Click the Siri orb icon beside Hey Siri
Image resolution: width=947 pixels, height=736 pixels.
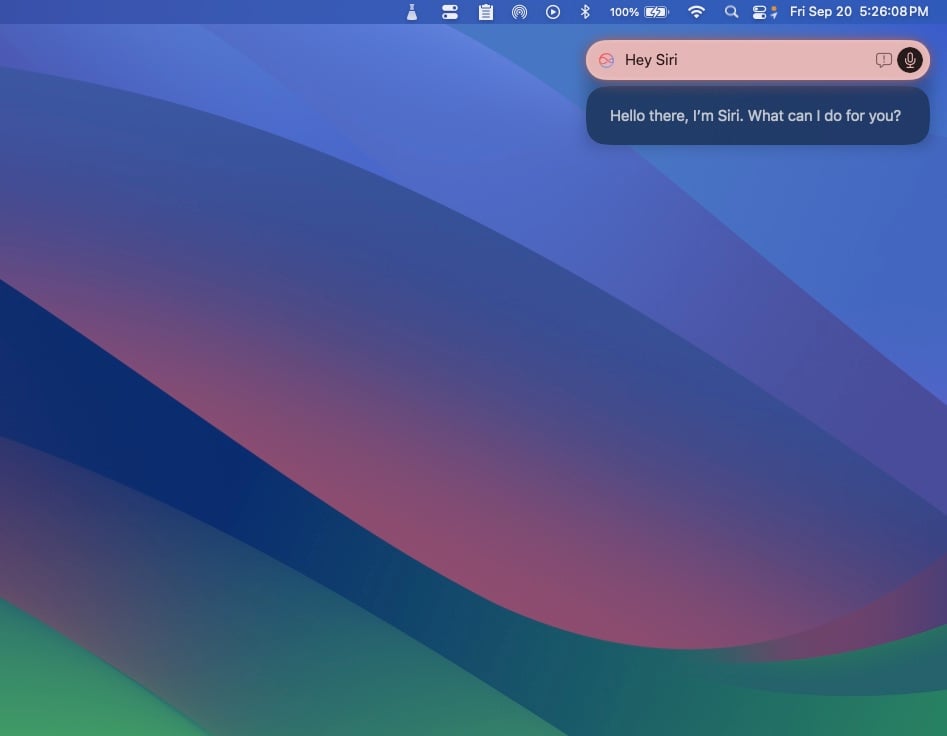coord(606,60)
